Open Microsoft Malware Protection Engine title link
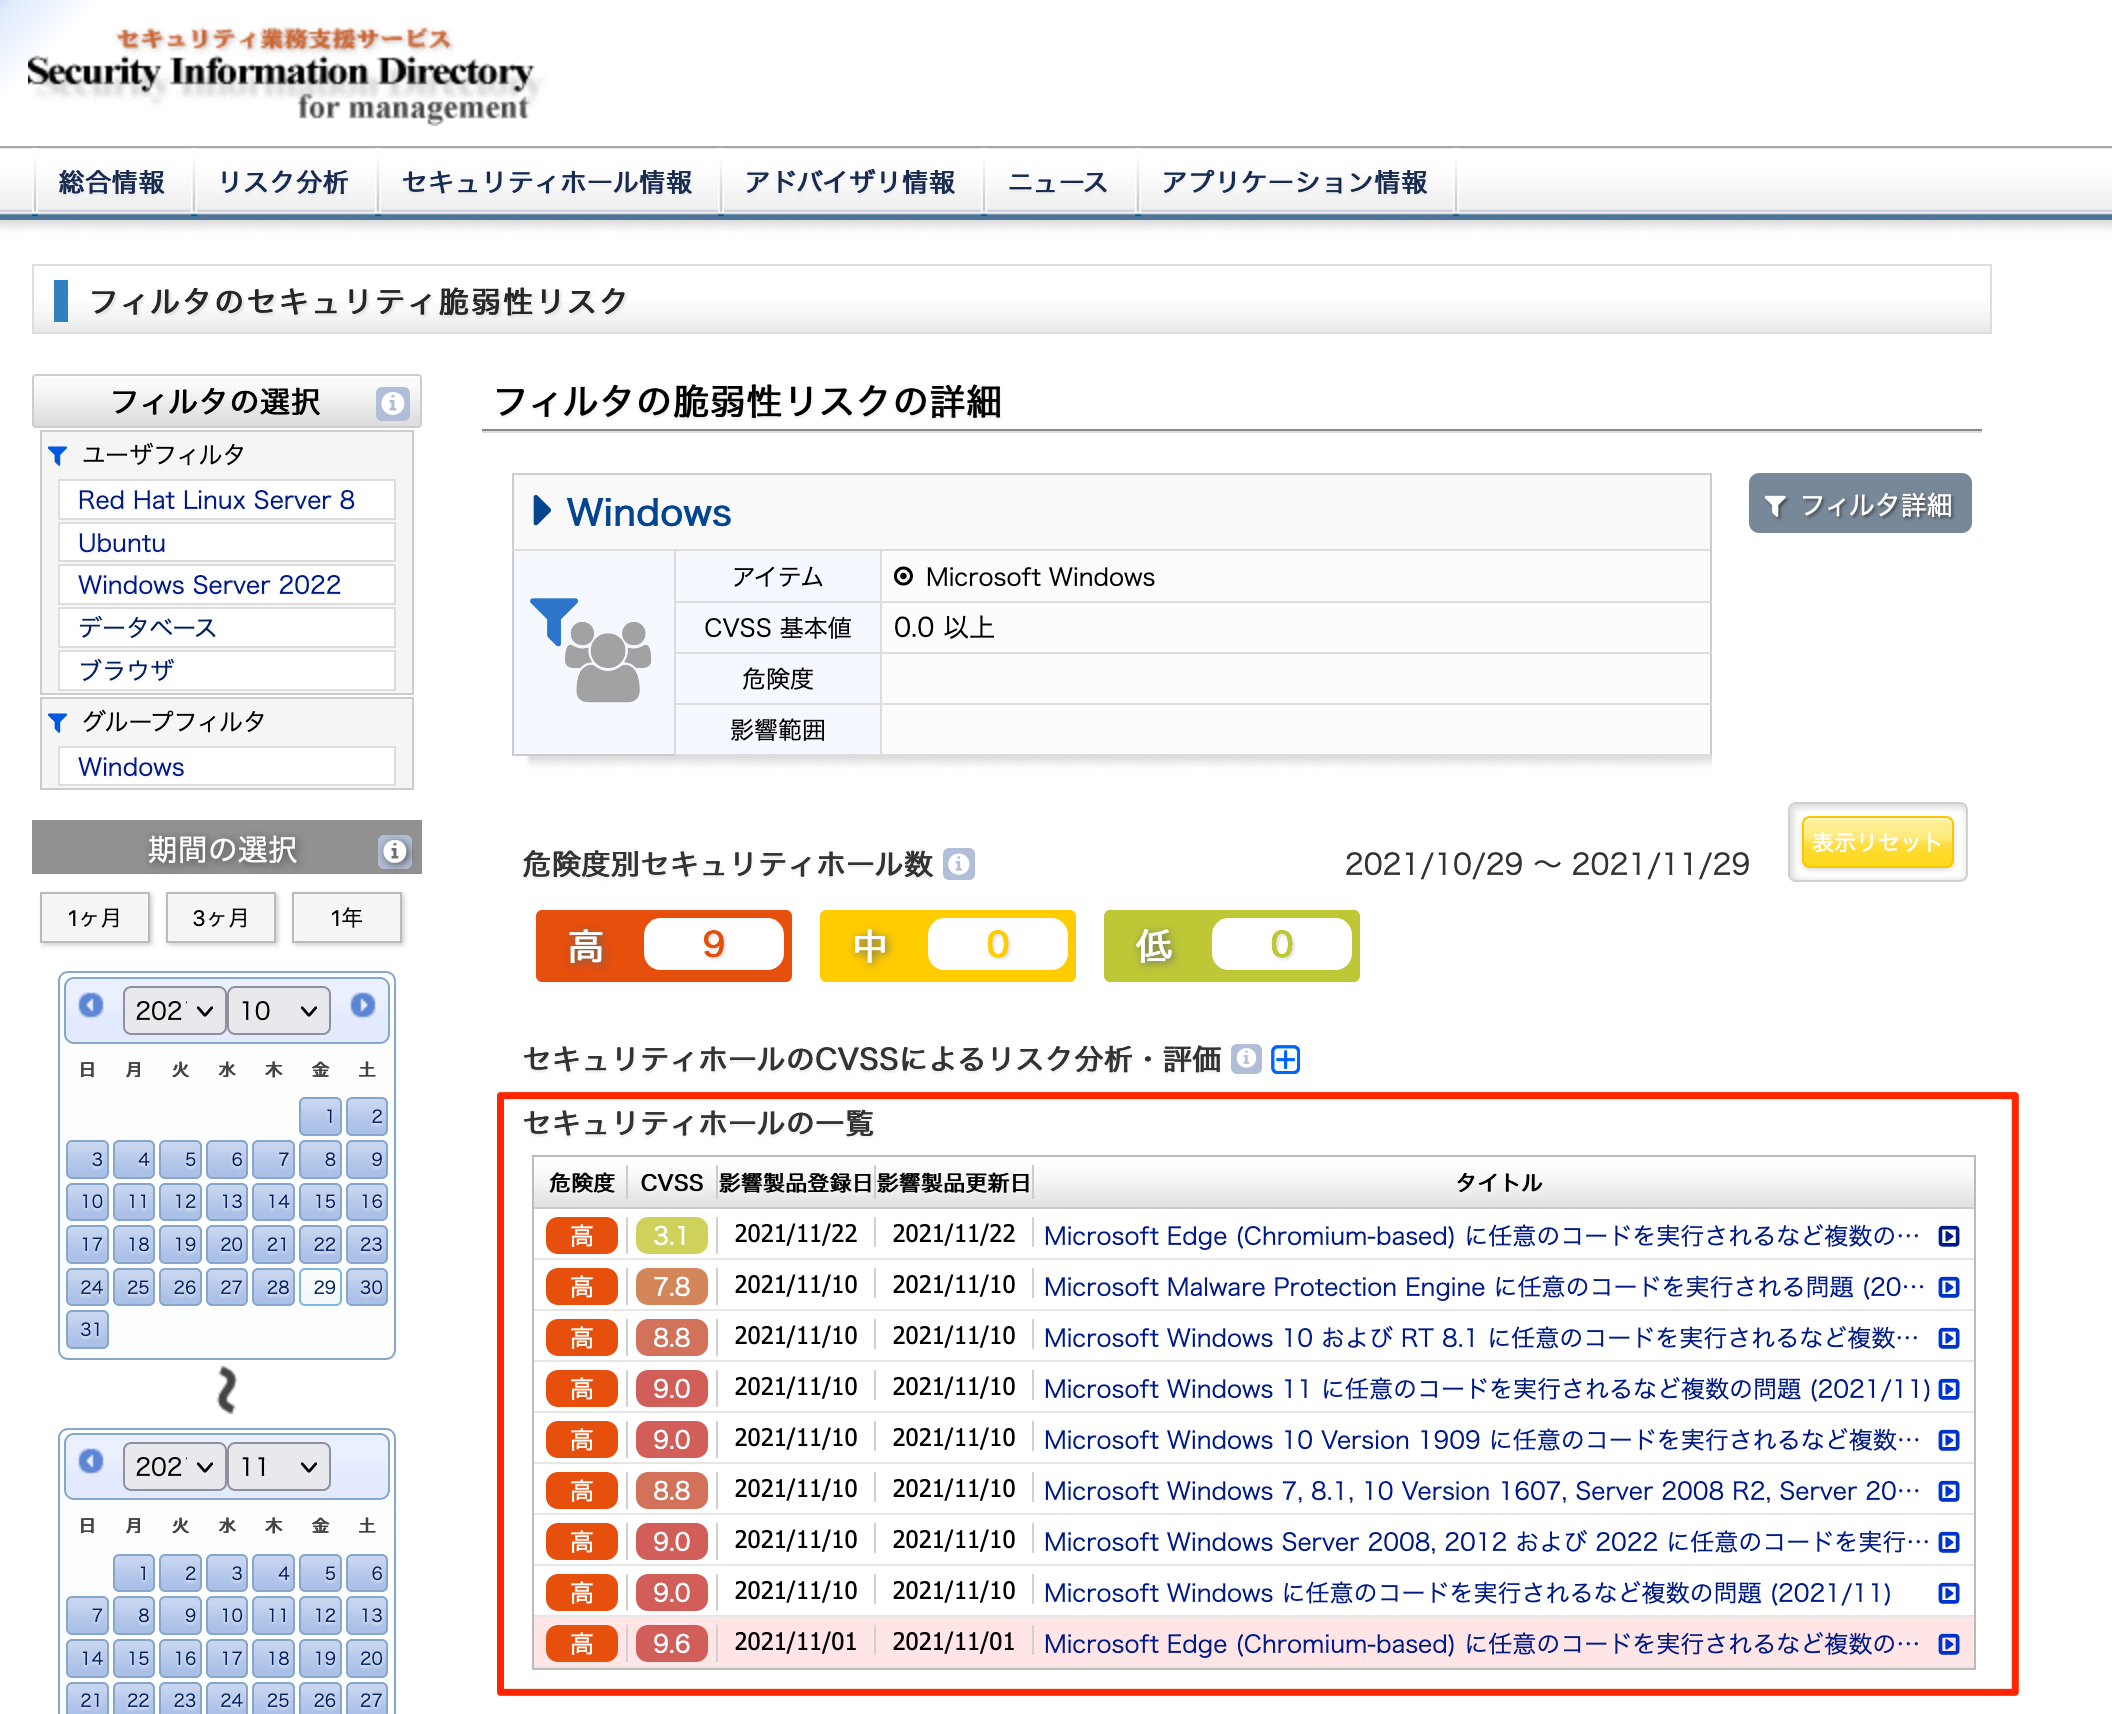 [x=1484, y=1287]
